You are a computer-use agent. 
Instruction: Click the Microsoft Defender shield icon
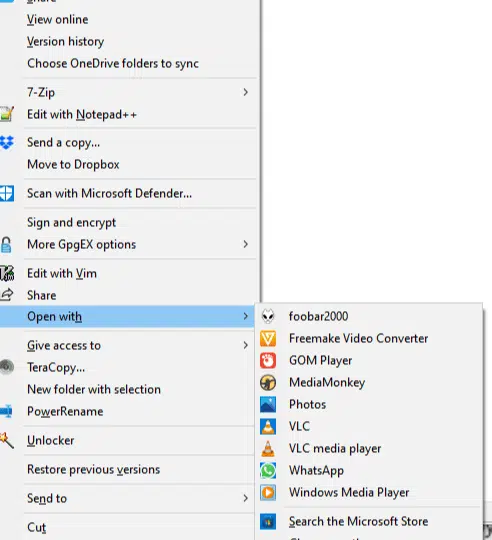(x=7, y=193)
